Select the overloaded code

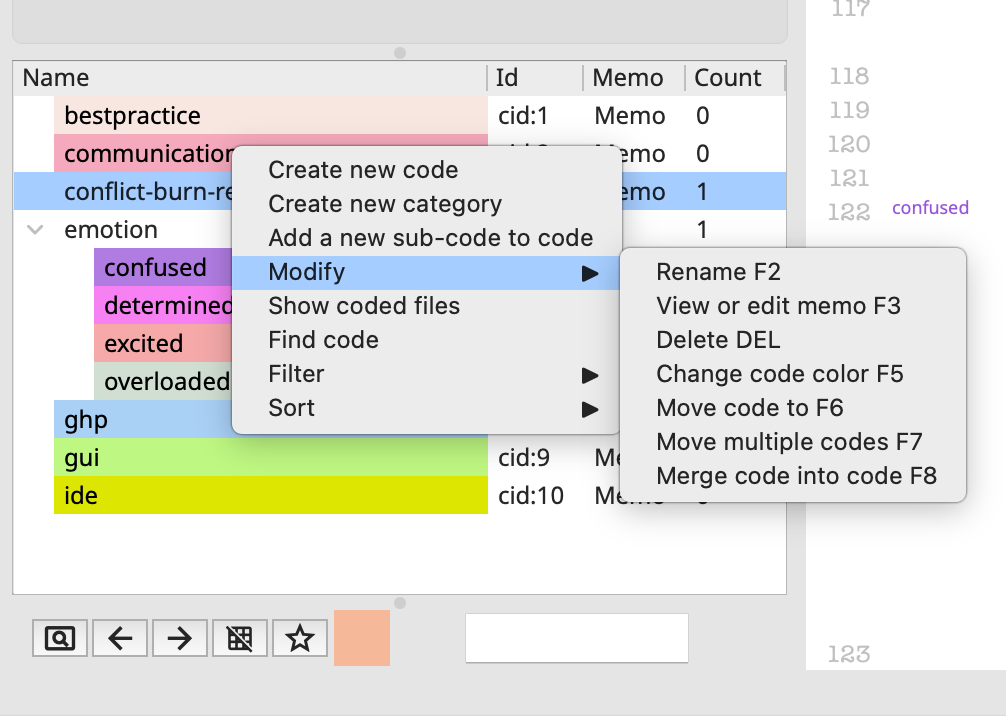click(163, 382)
